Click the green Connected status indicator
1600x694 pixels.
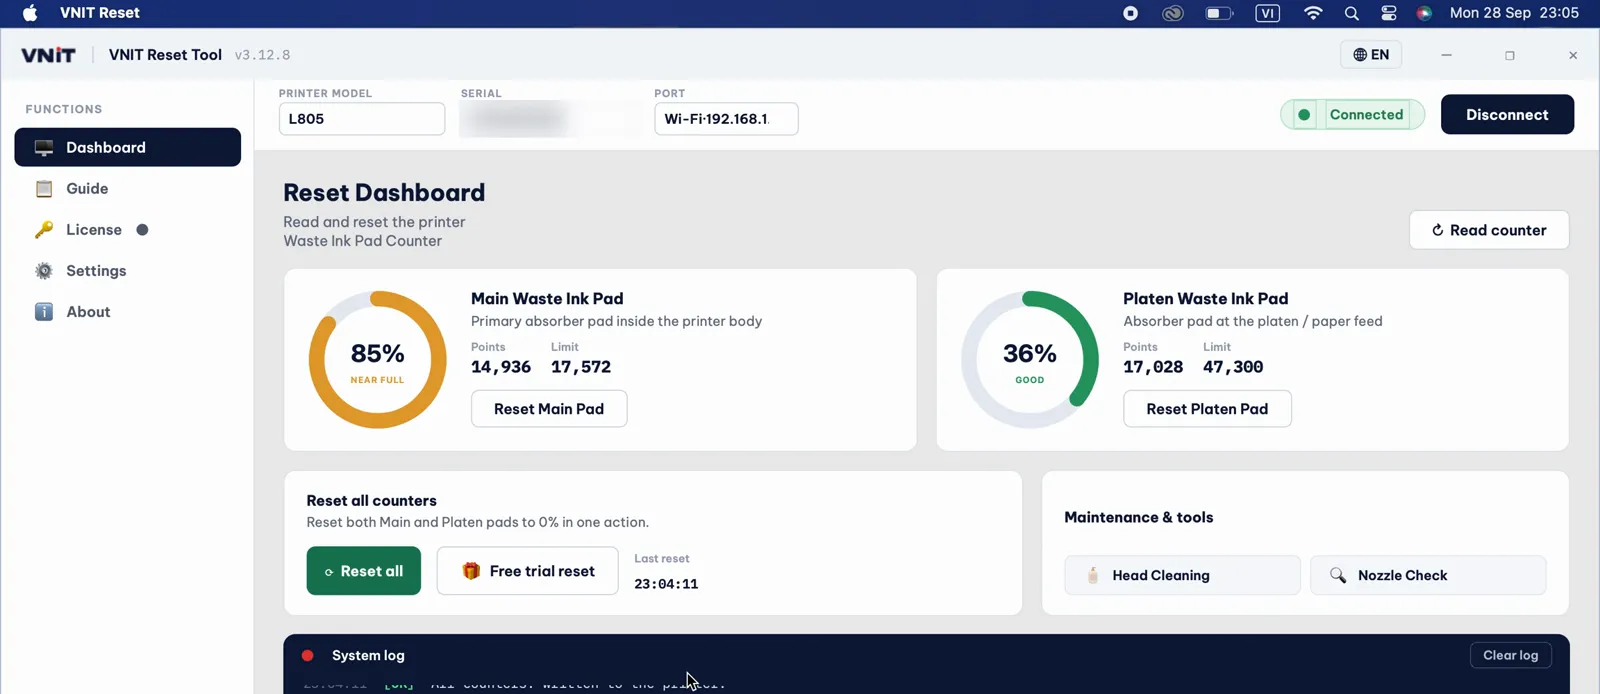(1353, 115)
